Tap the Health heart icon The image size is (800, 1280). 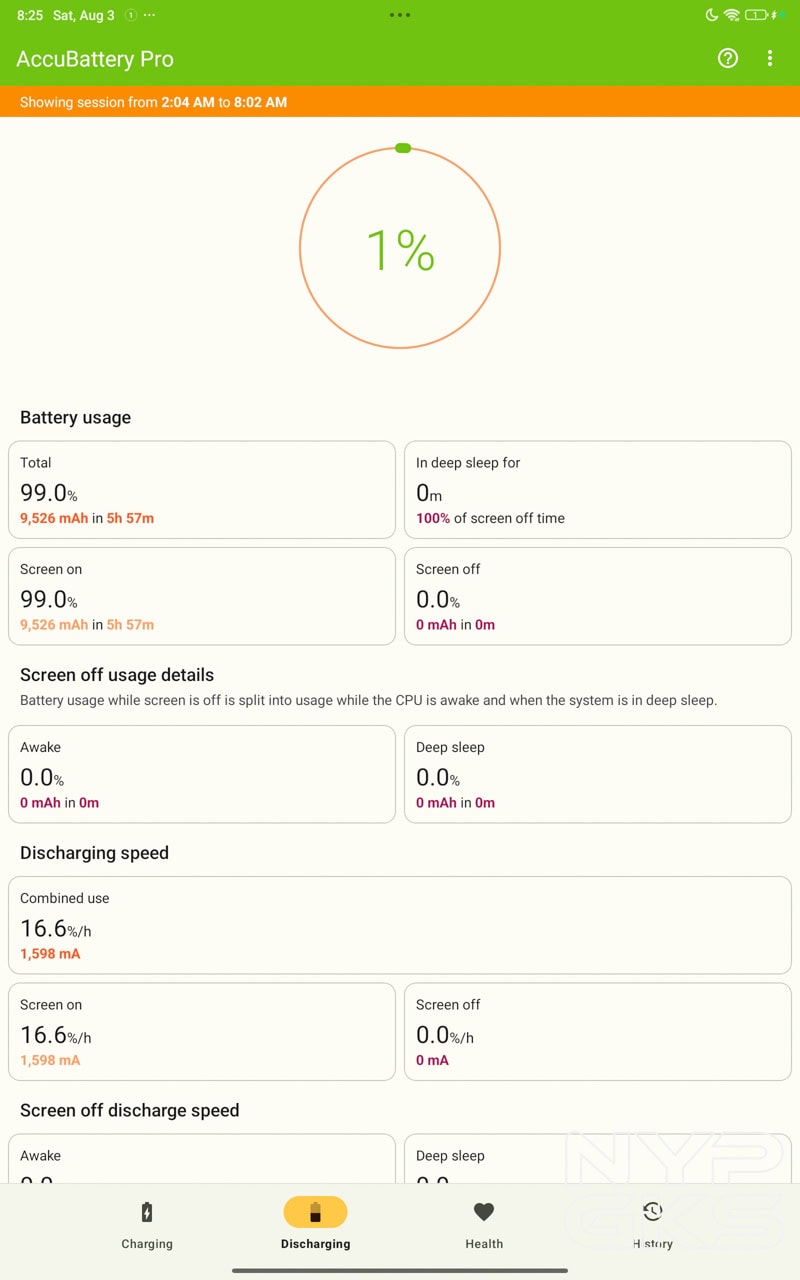(484, 1212)
